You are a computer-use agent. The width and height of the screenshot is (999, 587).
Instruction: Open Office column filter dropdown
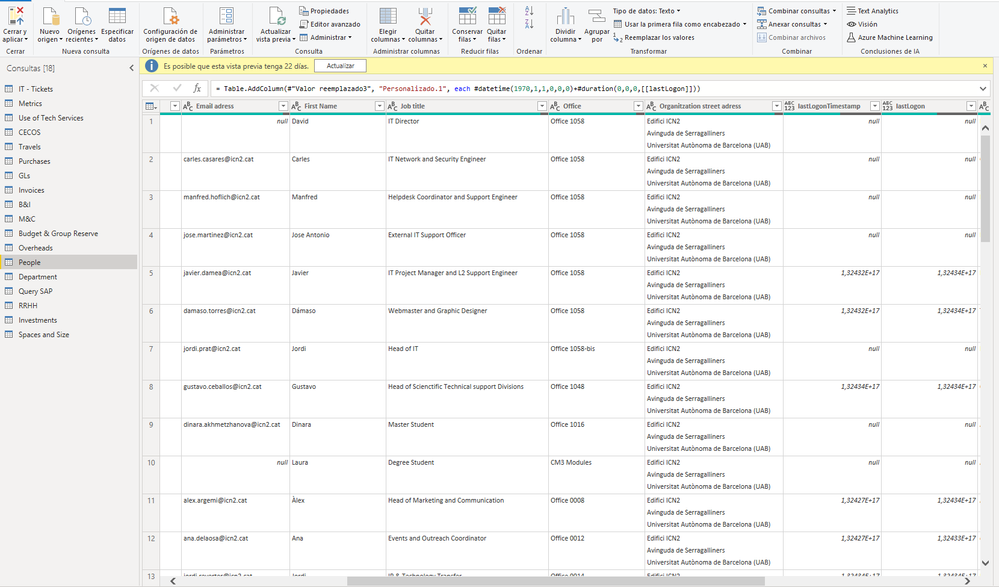point(638,106)
